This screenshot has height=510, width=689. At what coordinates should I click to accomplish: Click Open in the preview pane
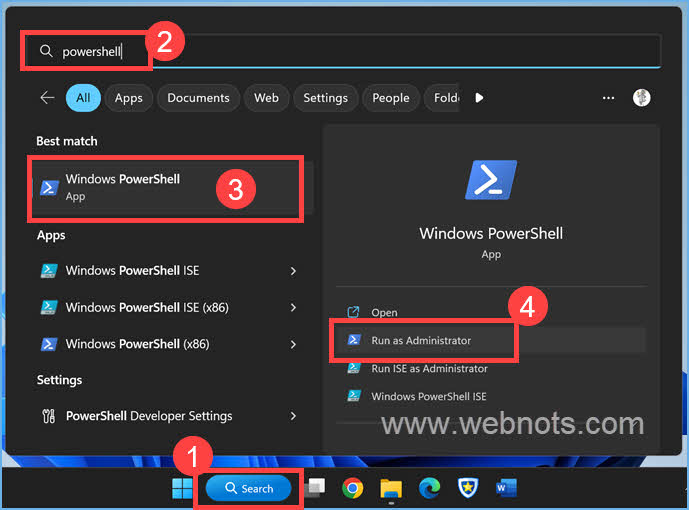pyautogui.click(x=491, y=312)
